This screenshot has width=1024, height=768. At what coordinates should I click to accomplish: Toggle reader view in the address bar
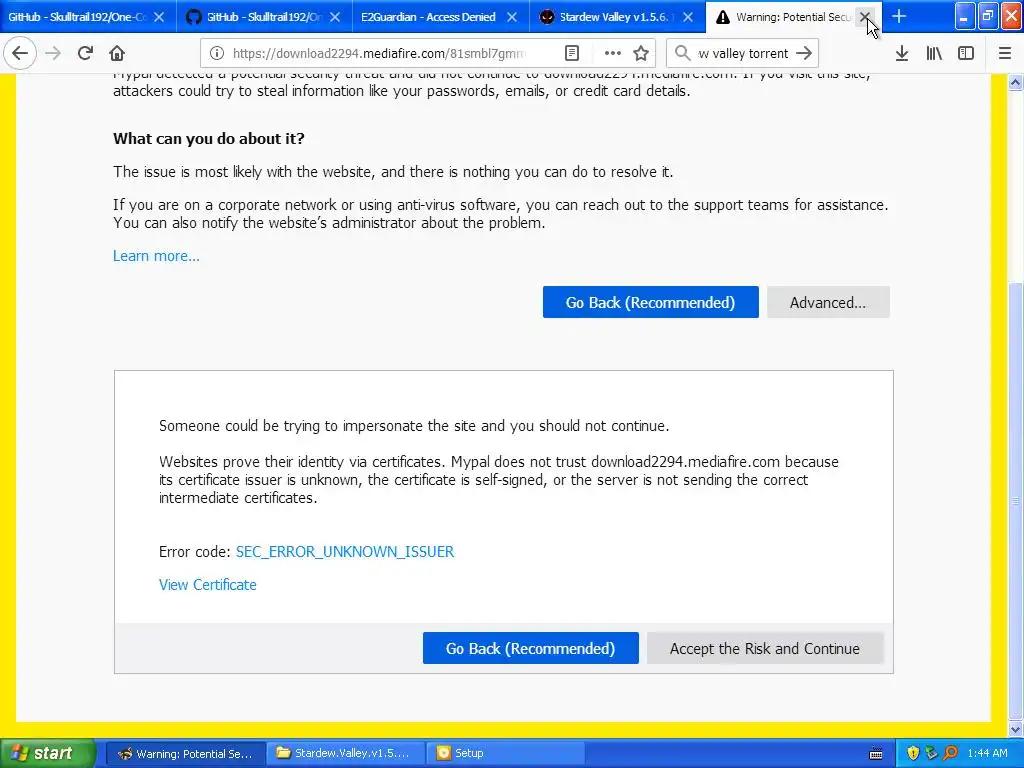[571, 54]
